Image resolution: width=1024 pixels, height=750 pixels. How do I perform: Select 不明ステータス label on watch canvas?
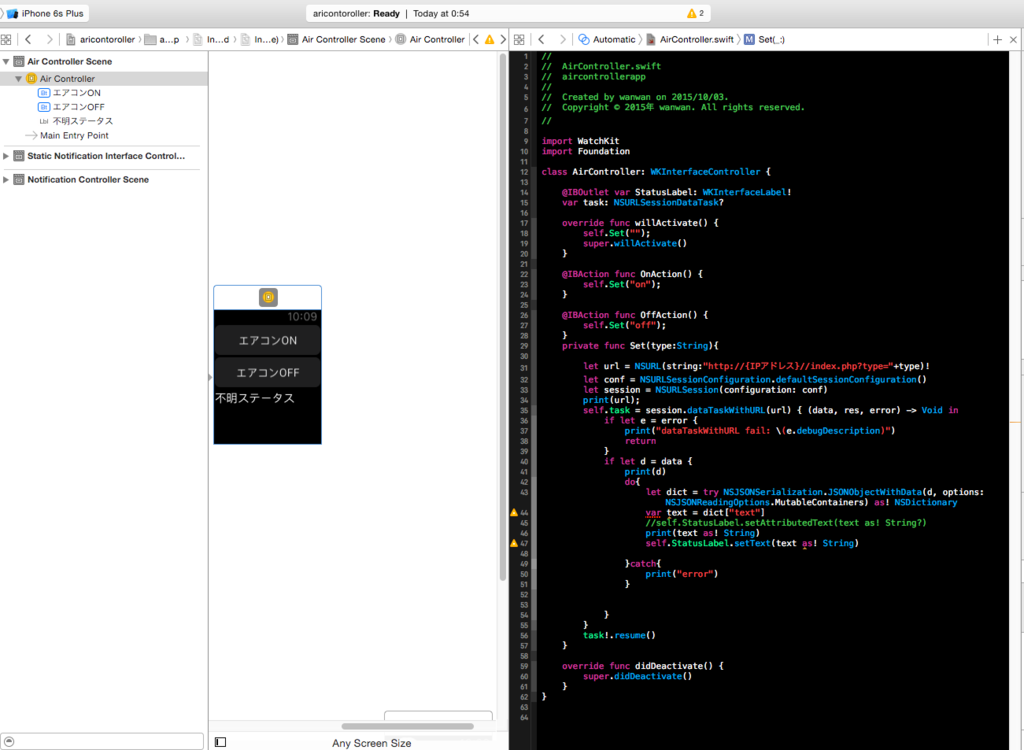click(255, 398)
